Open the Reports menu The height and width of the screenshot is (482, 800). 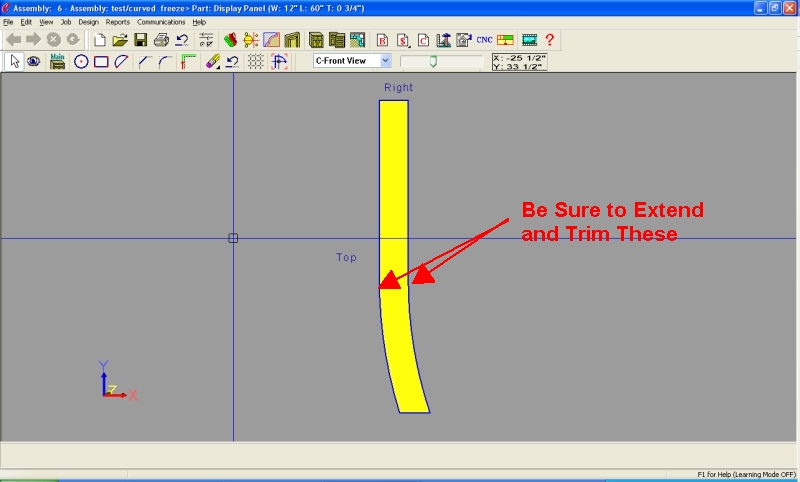pyautogui.click(x=117, y=21)
